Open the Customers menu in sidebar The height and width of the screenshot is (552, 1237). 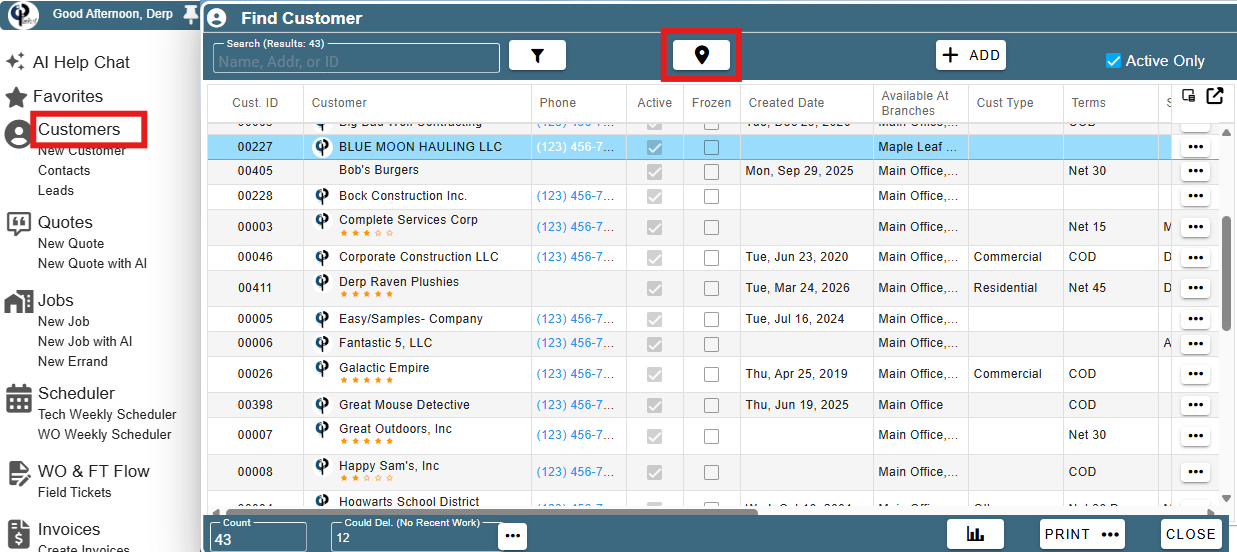pyautogui.click(x=79, y=130)
